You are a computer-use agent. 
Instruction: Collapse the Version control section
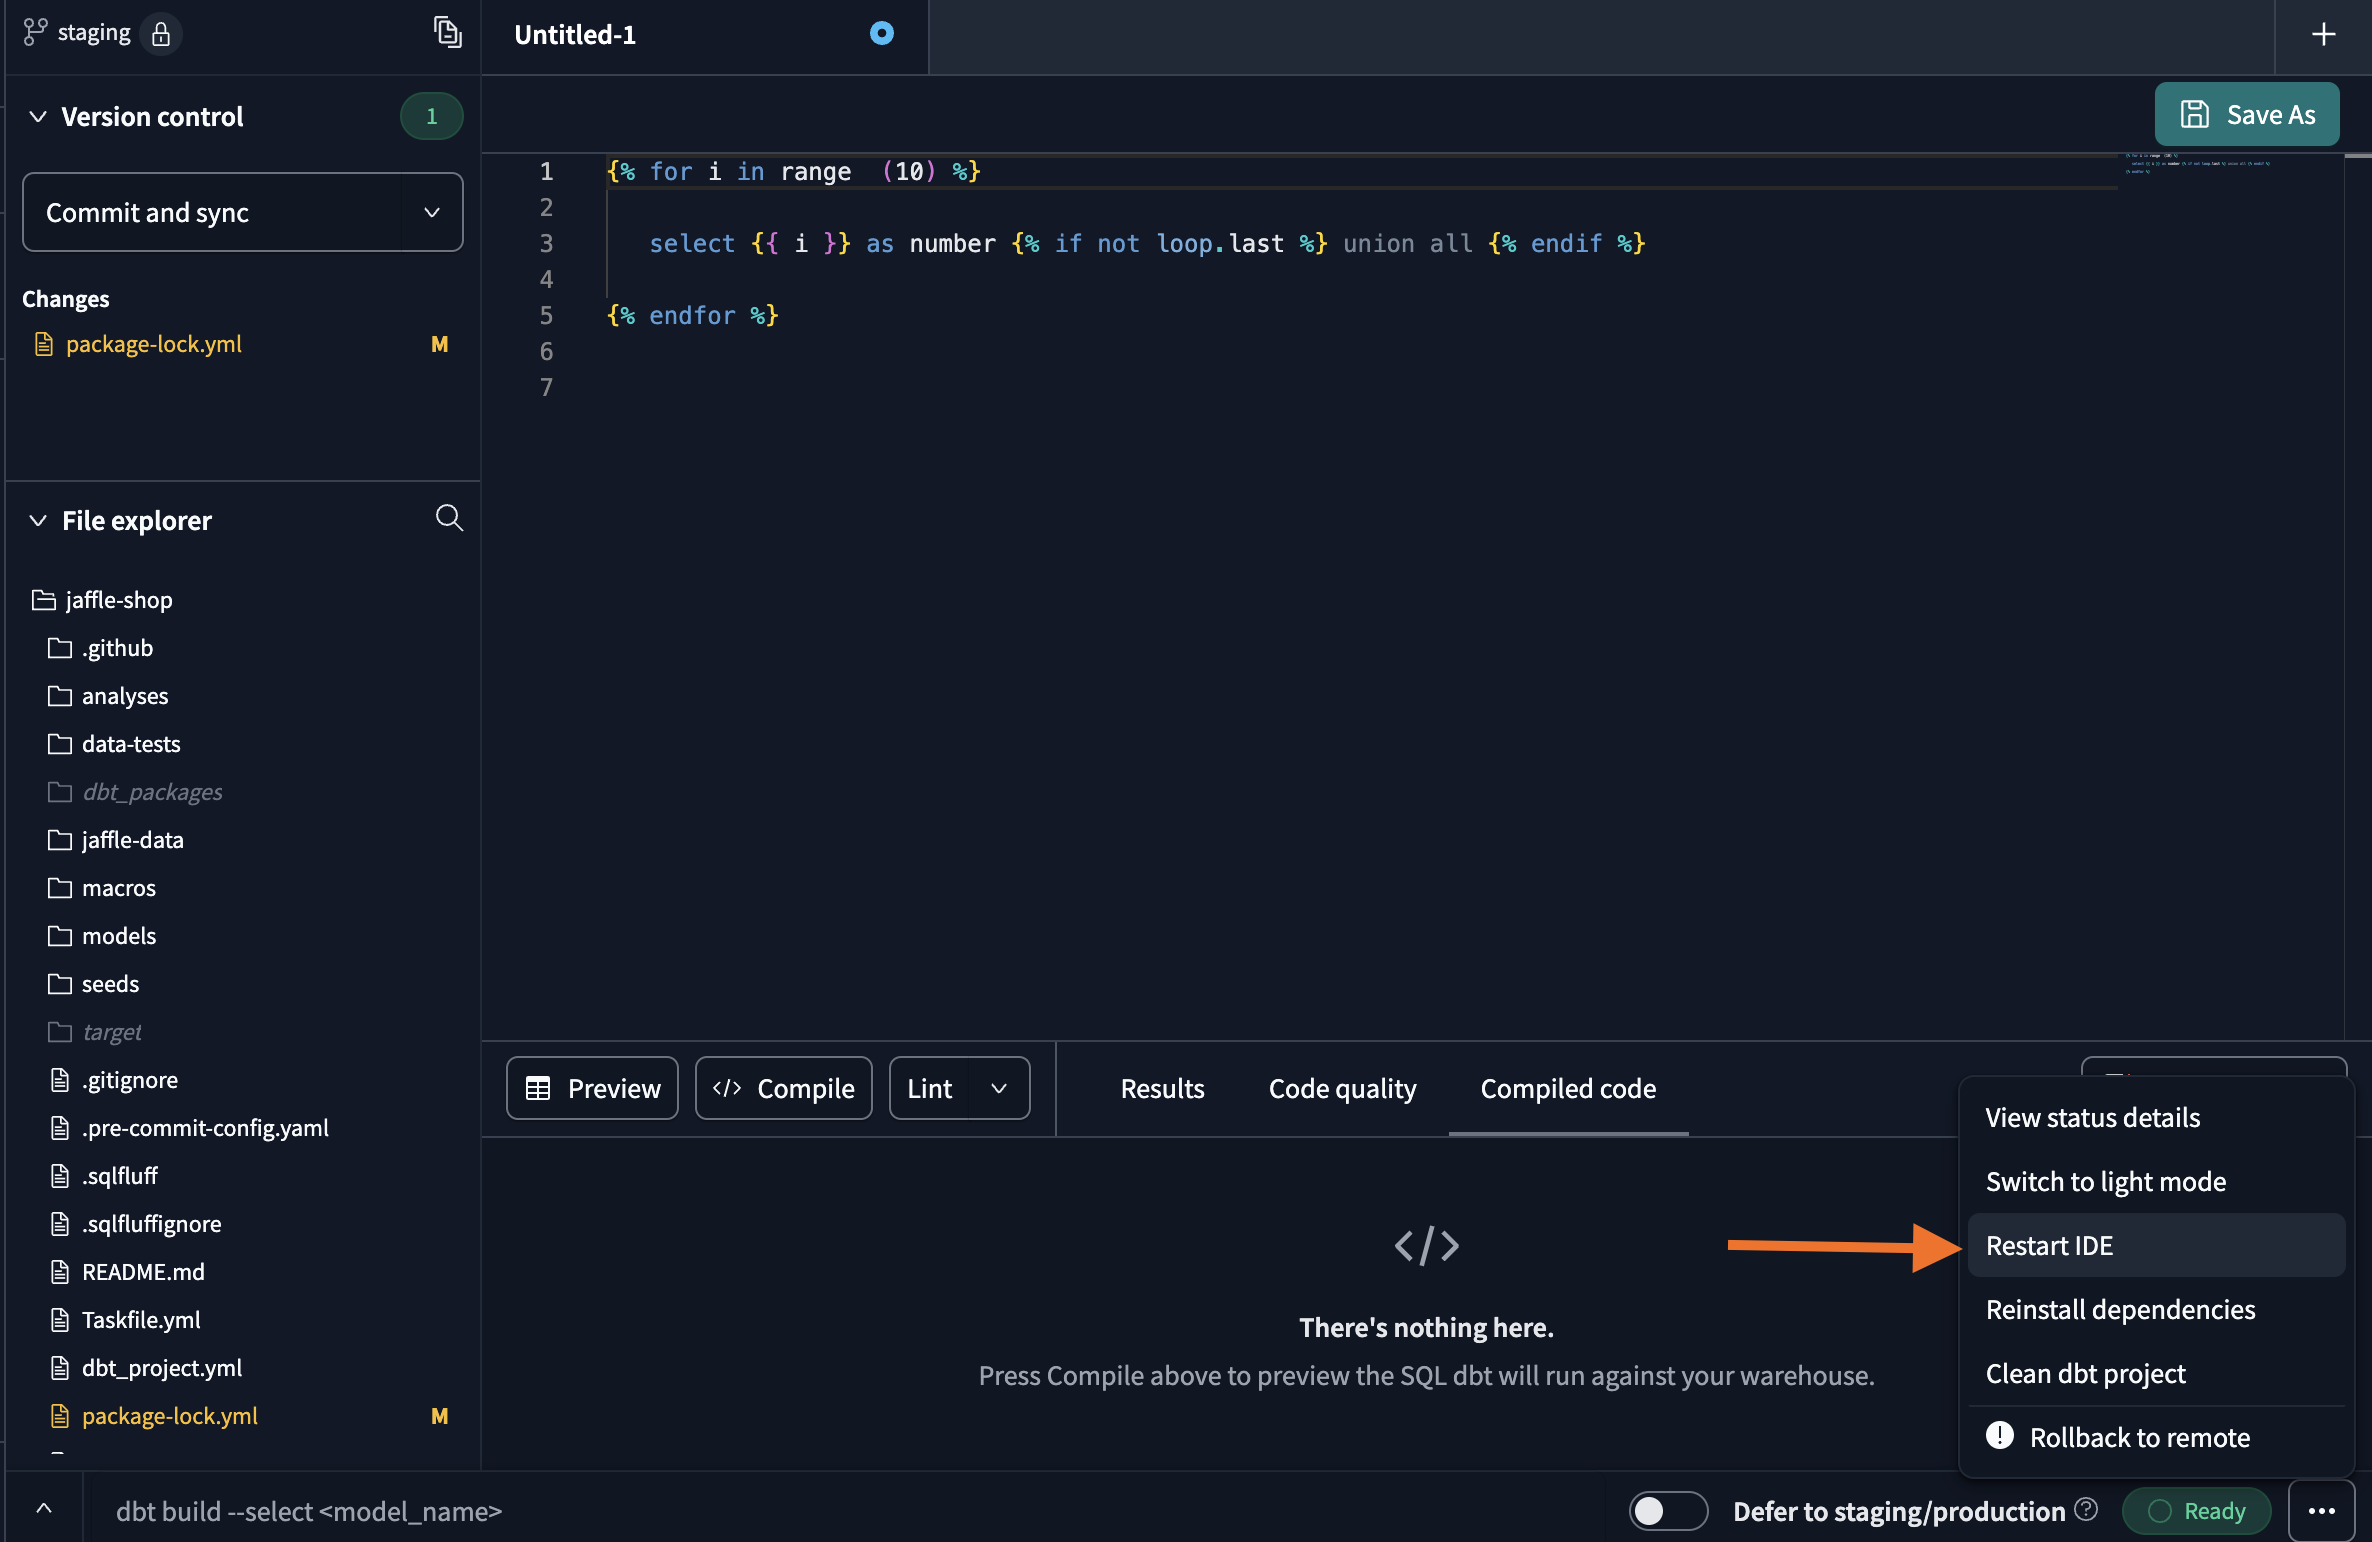pos(37,116)
